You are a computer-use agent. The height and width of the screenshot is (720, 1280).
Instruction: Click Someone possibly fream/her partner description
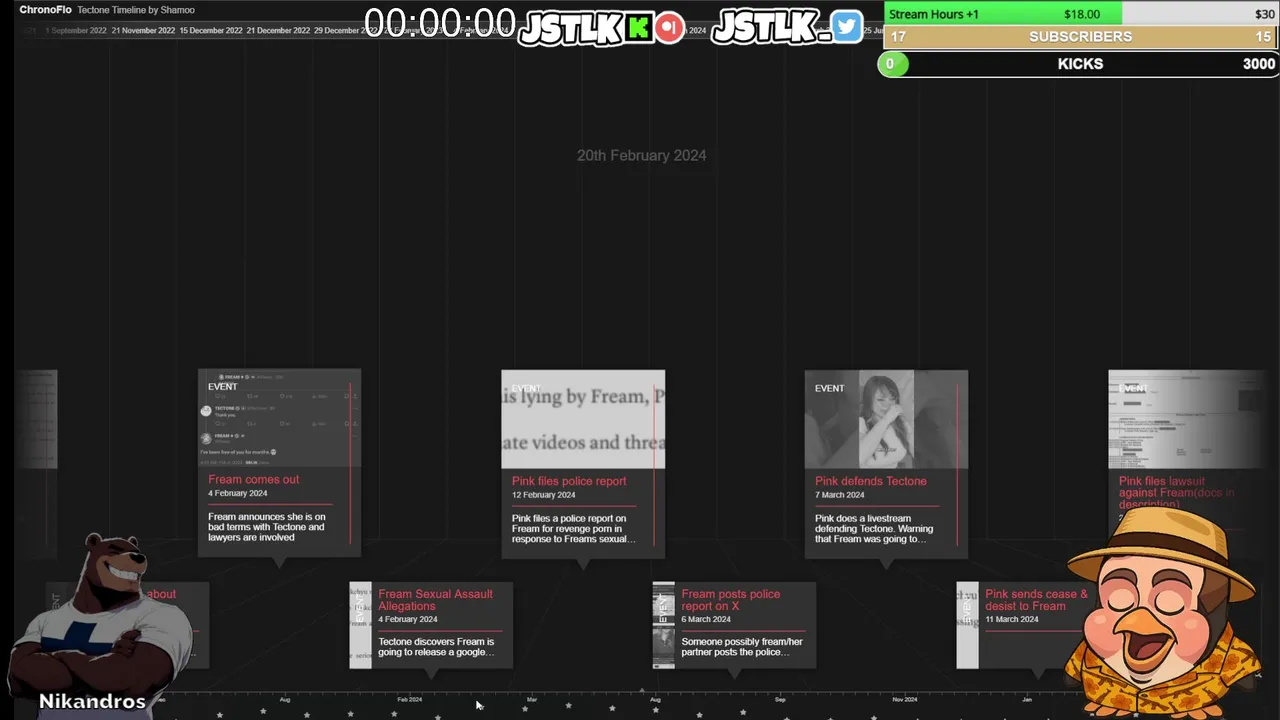click(x=742, y=647)
